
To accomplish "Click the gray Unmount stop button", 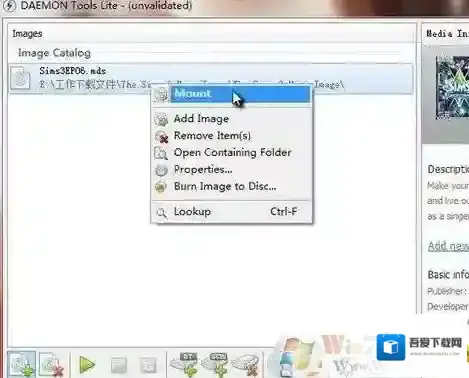I will click(119, 365).
